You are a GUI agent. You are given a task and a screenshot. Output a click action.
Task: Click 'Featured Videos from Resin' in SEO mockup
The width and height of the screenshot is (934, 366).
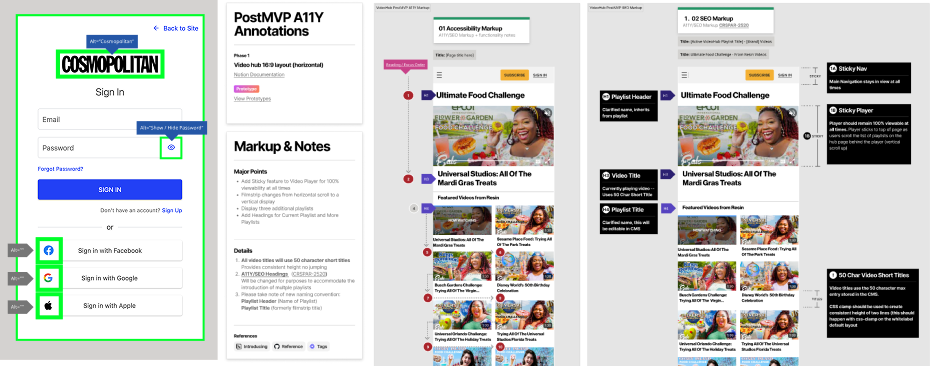click(x=713, y=207)
